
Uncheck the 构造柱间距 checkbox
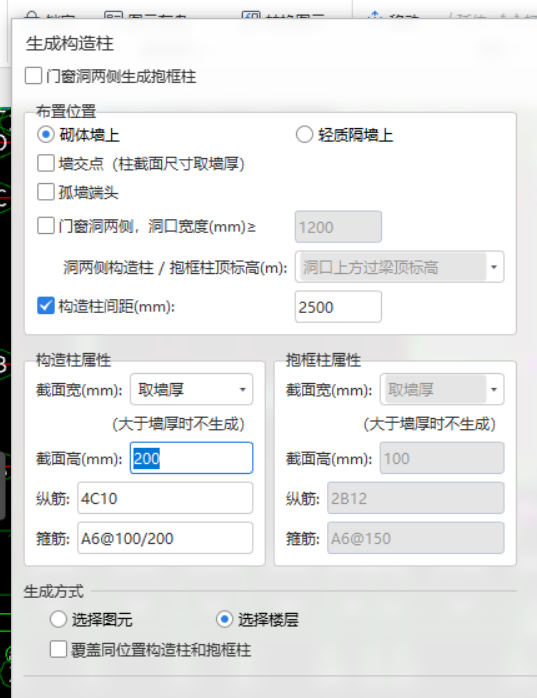46,306
